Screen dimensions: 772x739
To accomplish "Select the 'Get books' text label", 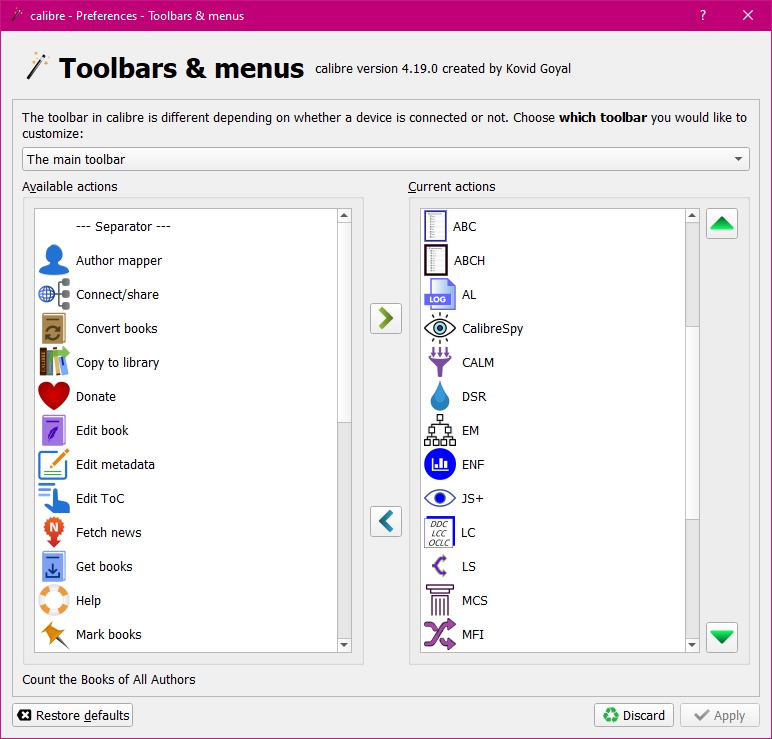I will [104, 566].
